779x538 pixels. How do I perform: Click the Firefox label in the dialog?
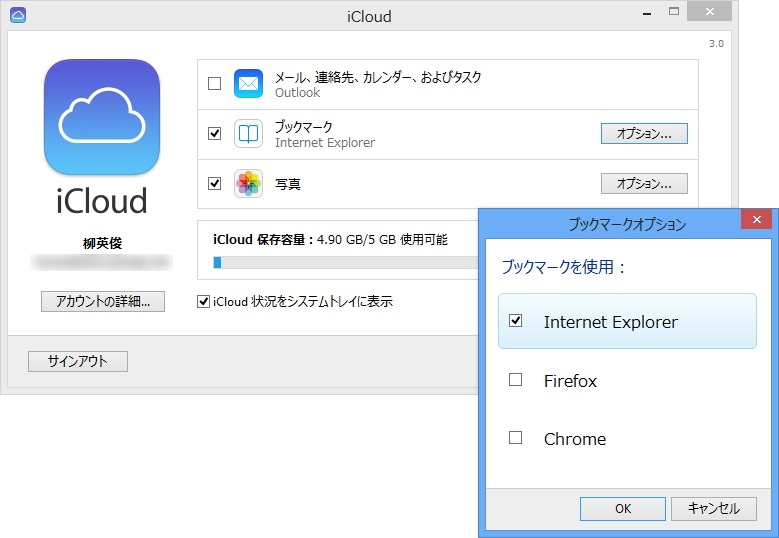(x=570, y=381)
